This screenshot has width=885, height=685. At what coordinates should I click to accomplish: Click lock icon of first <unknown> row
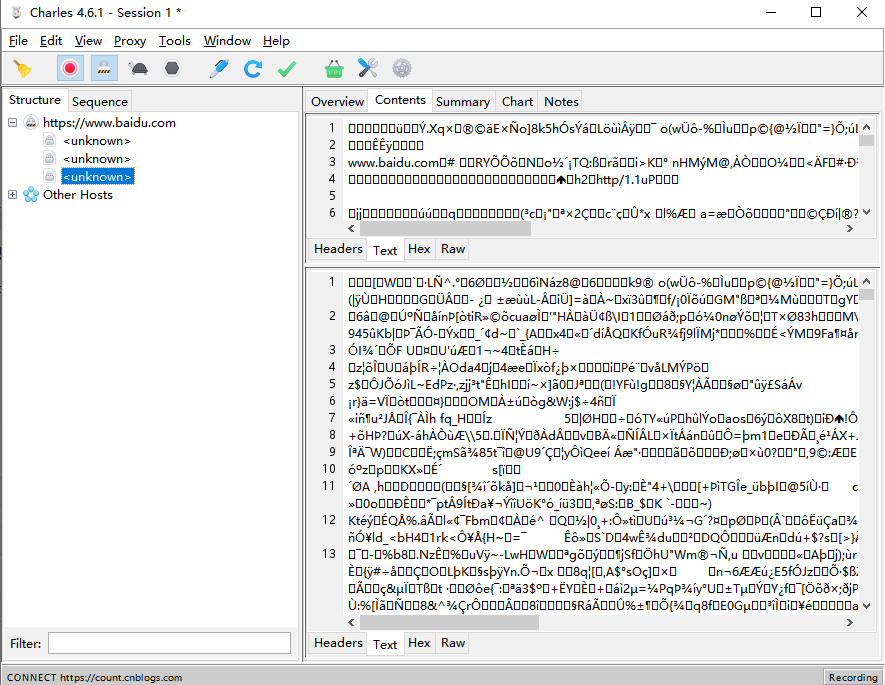(x=50, y=140)
